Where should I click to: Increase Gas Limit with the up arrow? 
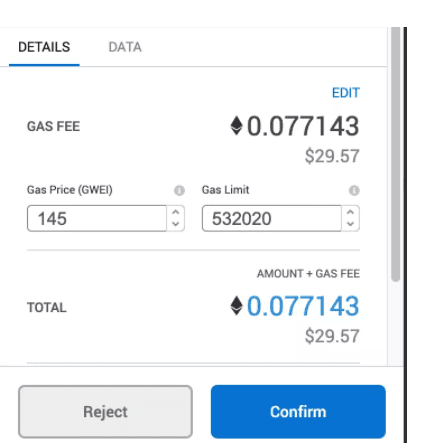(350, 212)
